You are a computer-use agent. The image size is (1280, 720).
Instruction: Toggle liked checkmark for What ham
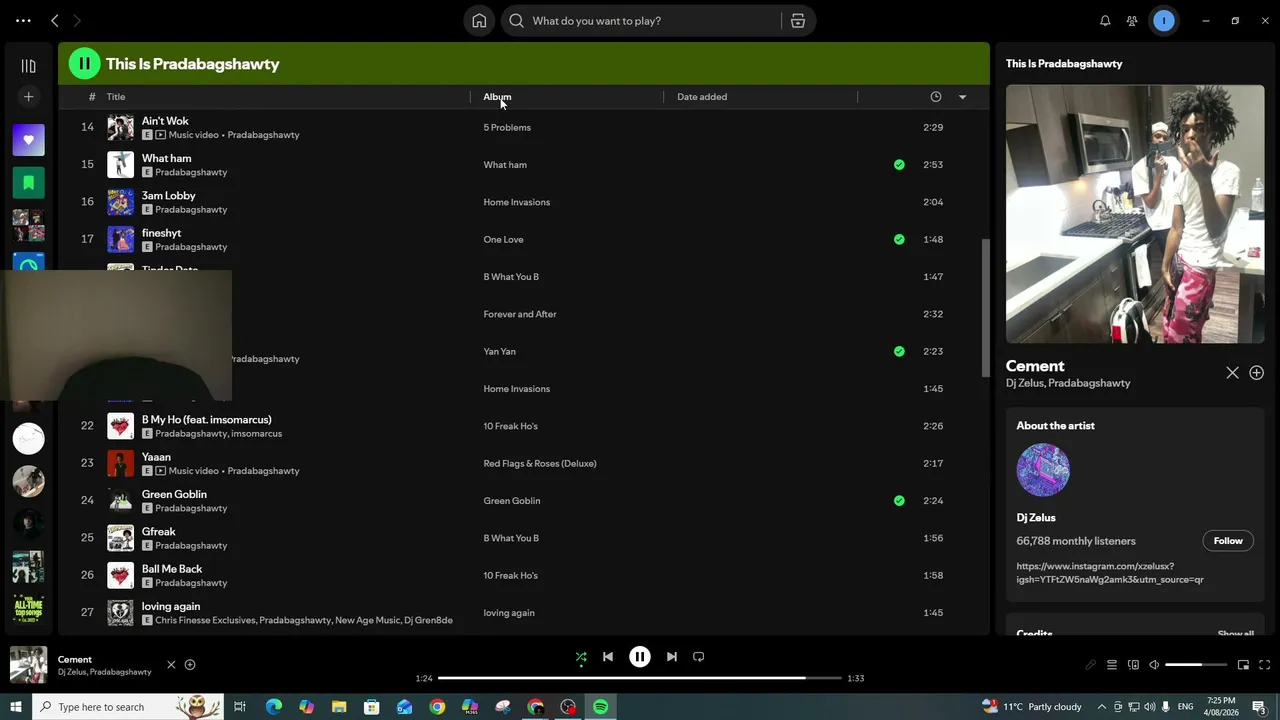(899, 165)
